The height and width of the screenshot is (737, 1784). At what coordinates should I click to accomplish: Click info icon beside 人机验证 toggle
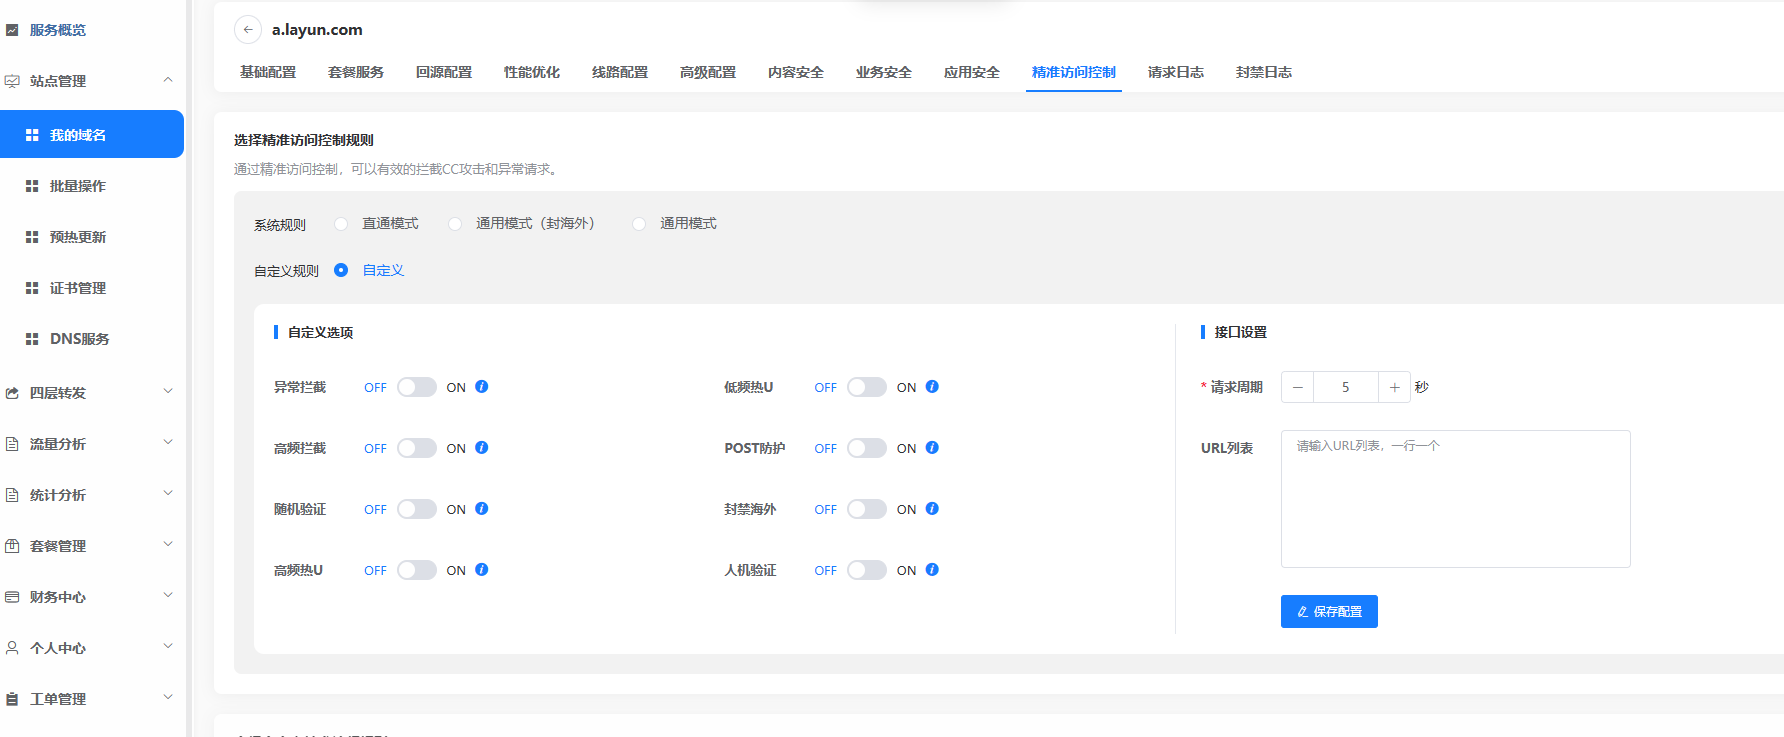point(932,570)
